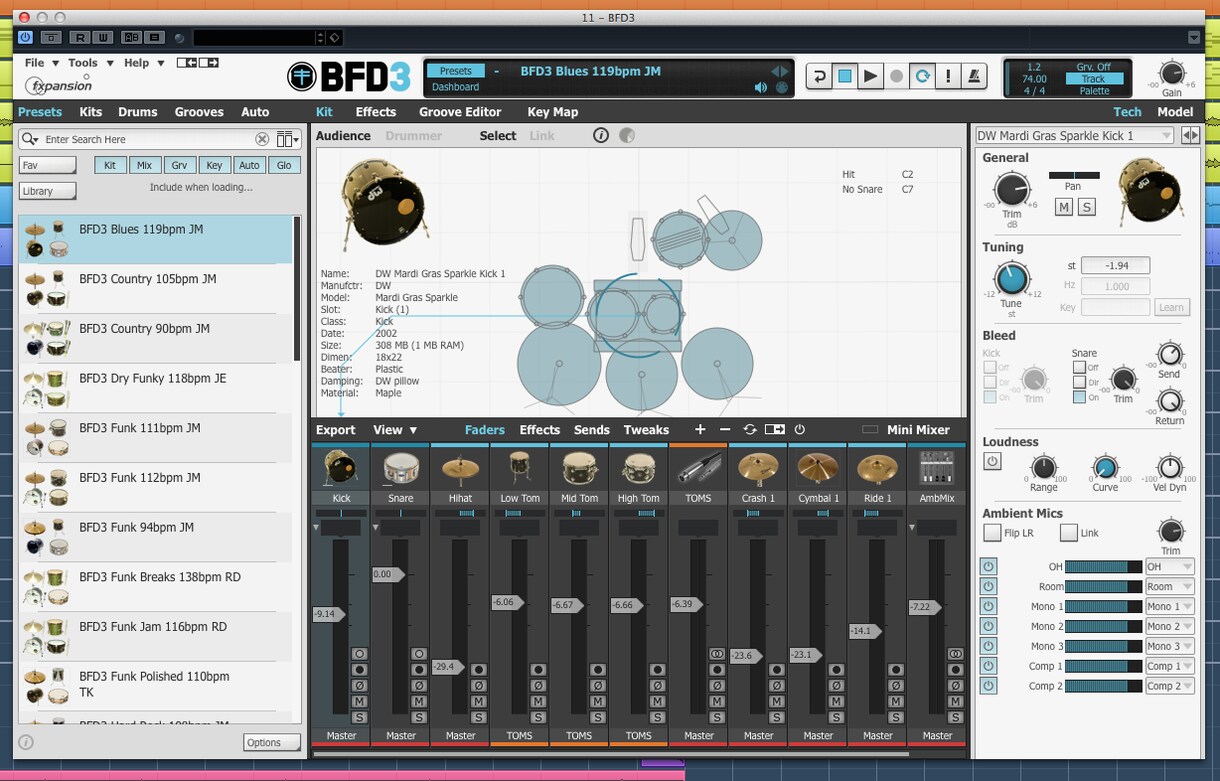The width and height of the screenshot is (1220, 781).
Task: Click the Grv filter button
Action: pos(179,165)
